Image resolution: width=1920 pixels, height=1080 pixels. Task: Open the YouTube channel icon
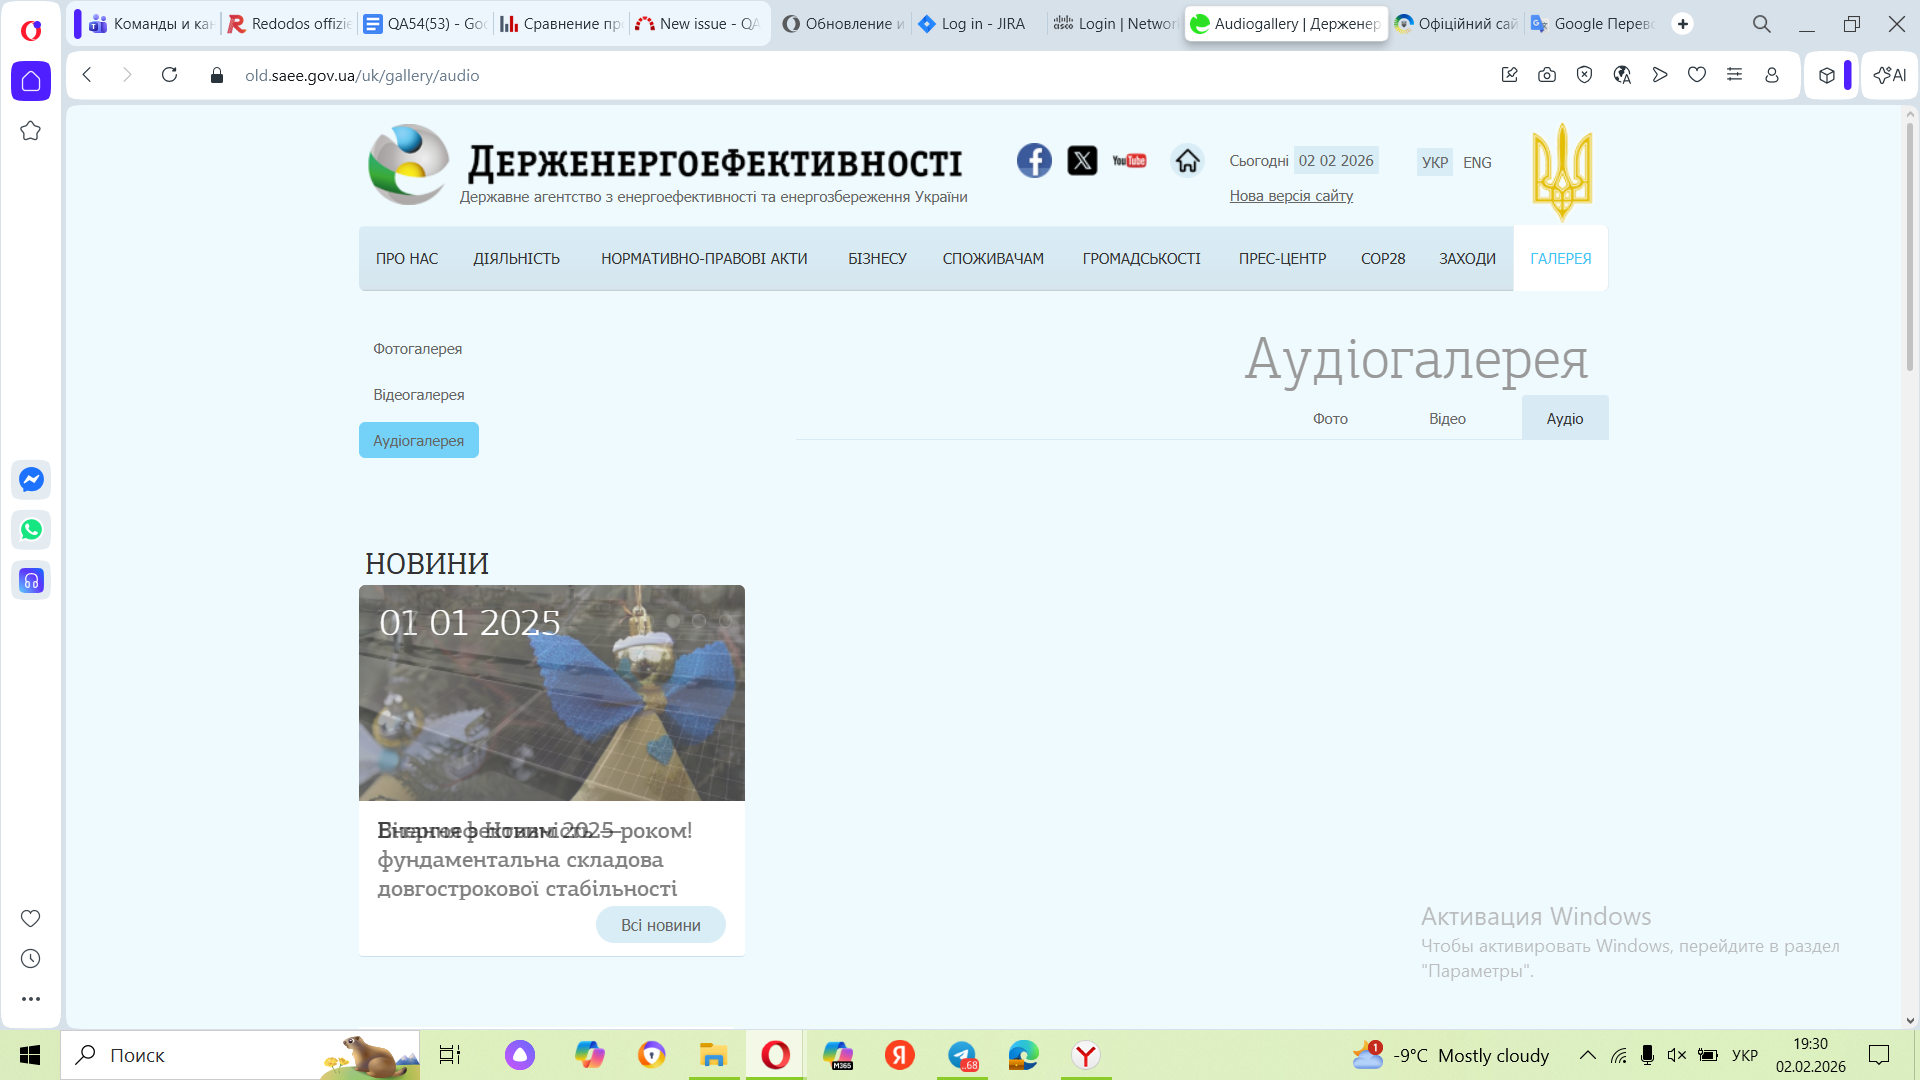click(x=1129, y=160)
